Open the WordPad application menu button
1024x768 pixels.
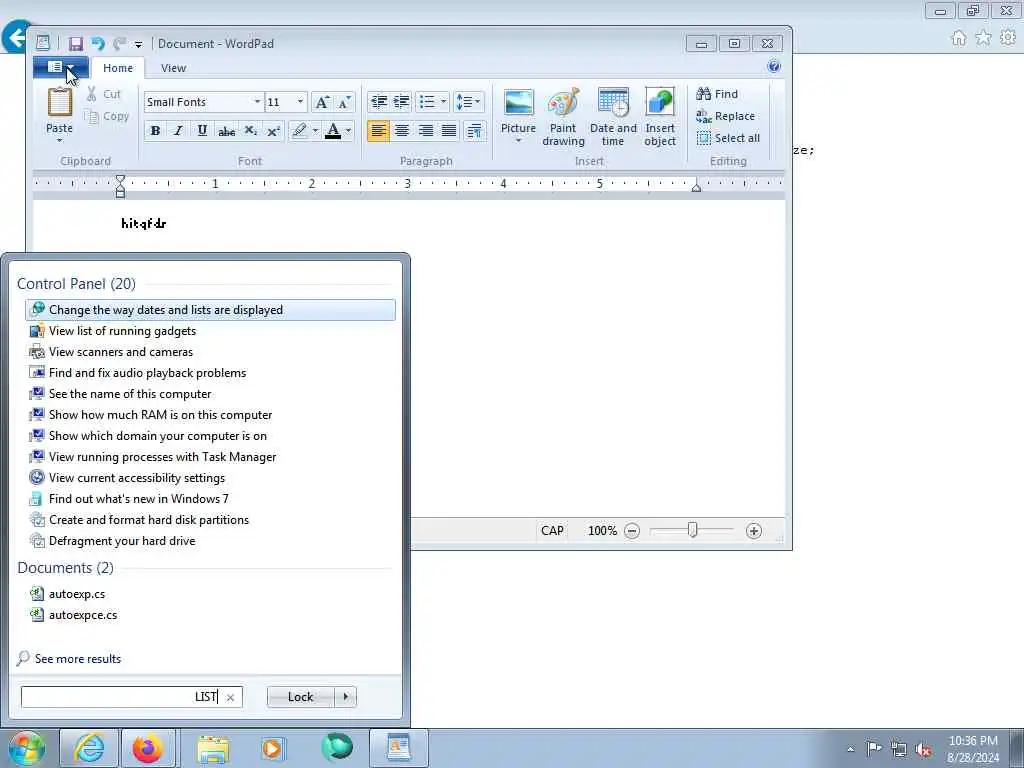[x=61, y=67]
